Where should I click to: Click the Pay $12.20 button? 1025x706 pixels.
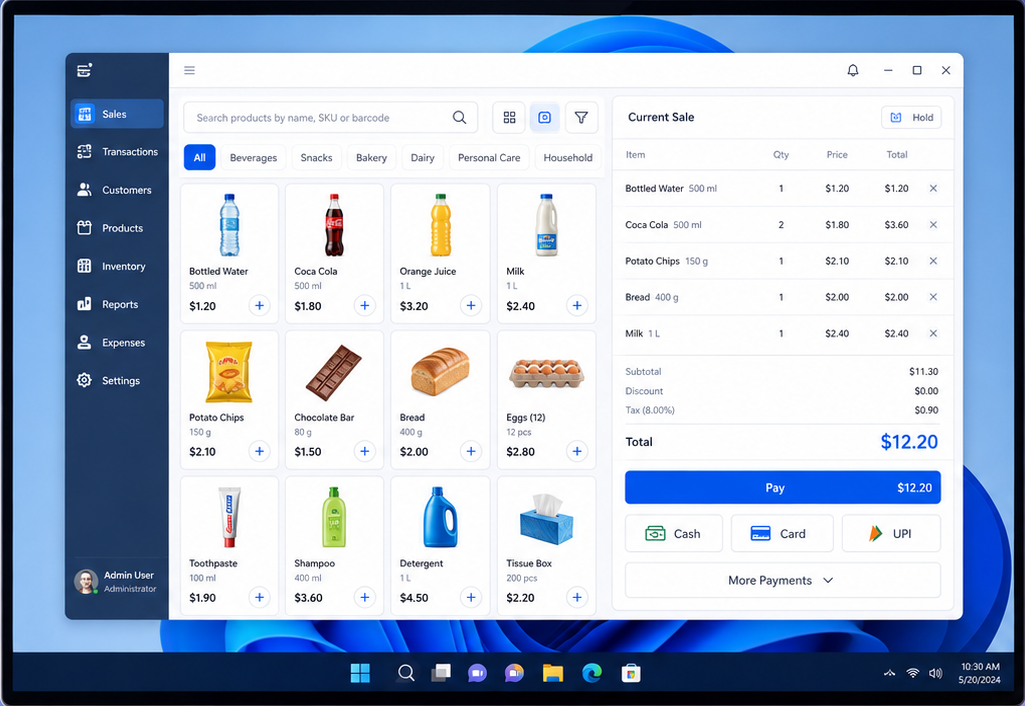[782, 488]
